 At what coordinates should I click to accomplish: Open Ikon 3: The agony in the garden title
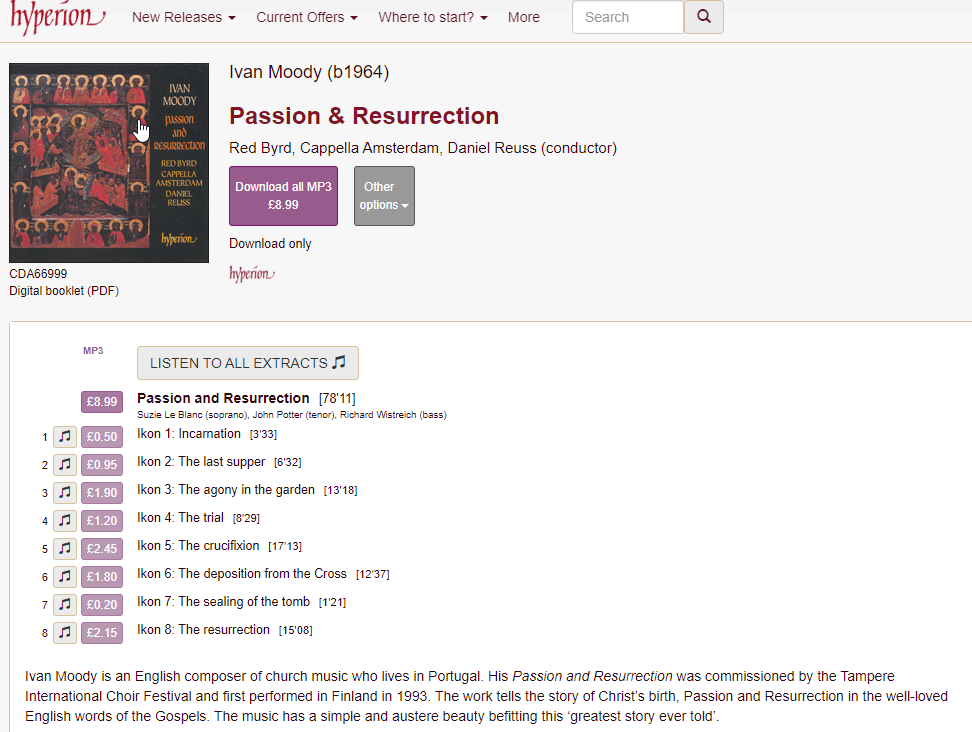pyautogui.click(x=226, y=490)
